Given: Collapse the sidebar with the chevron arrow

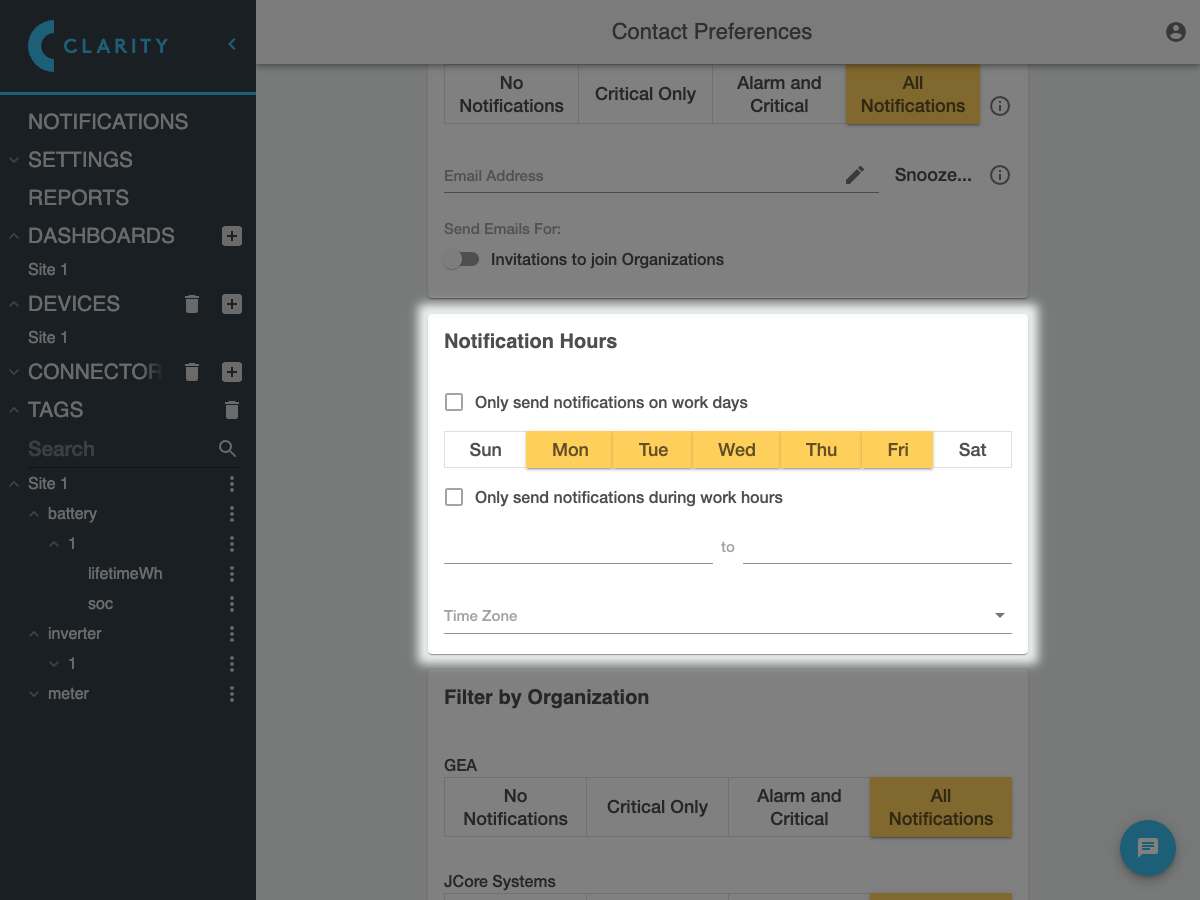Looking at the screenshot, I should [232, 44].
